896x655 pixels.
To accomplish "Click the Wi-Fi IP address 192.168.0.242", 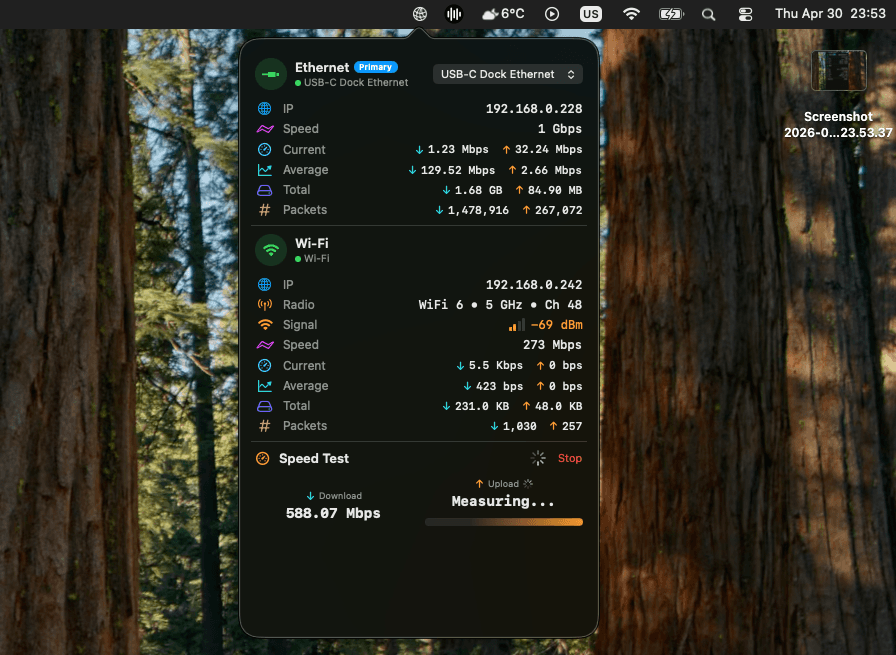I will click(x=534, y=285).
